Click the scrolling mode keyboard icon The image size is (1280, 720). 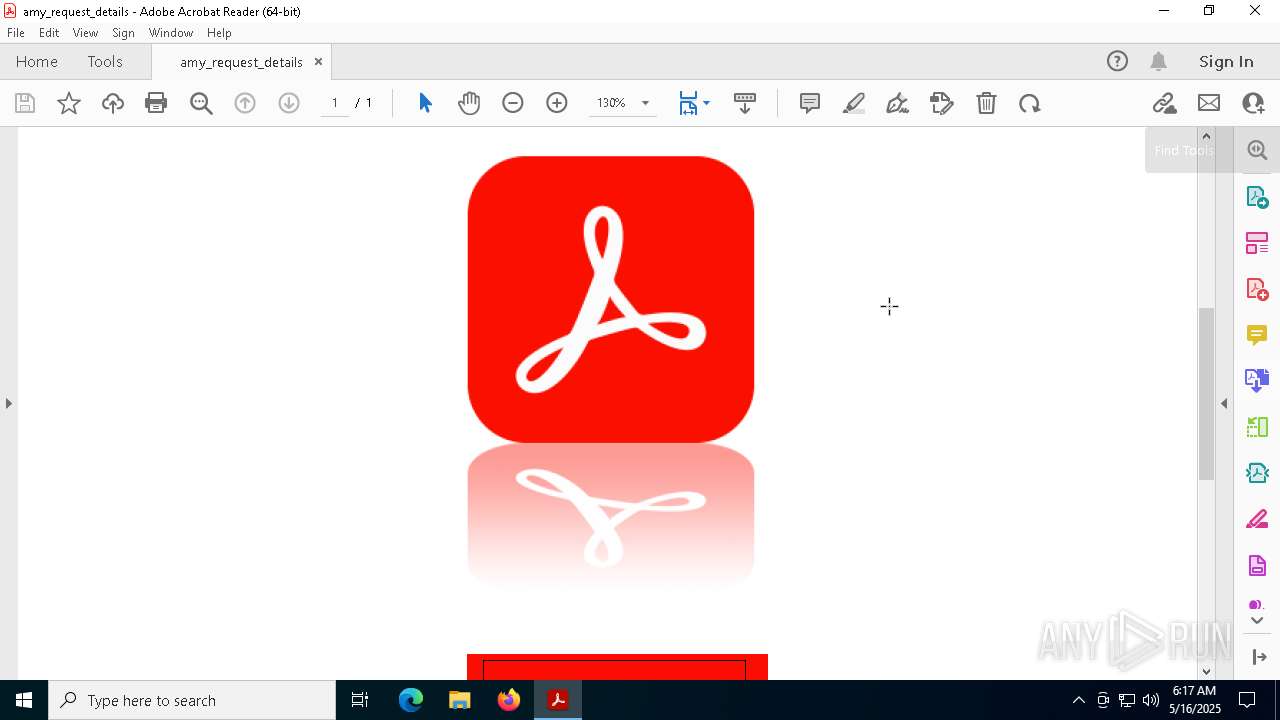pos(745,103)
